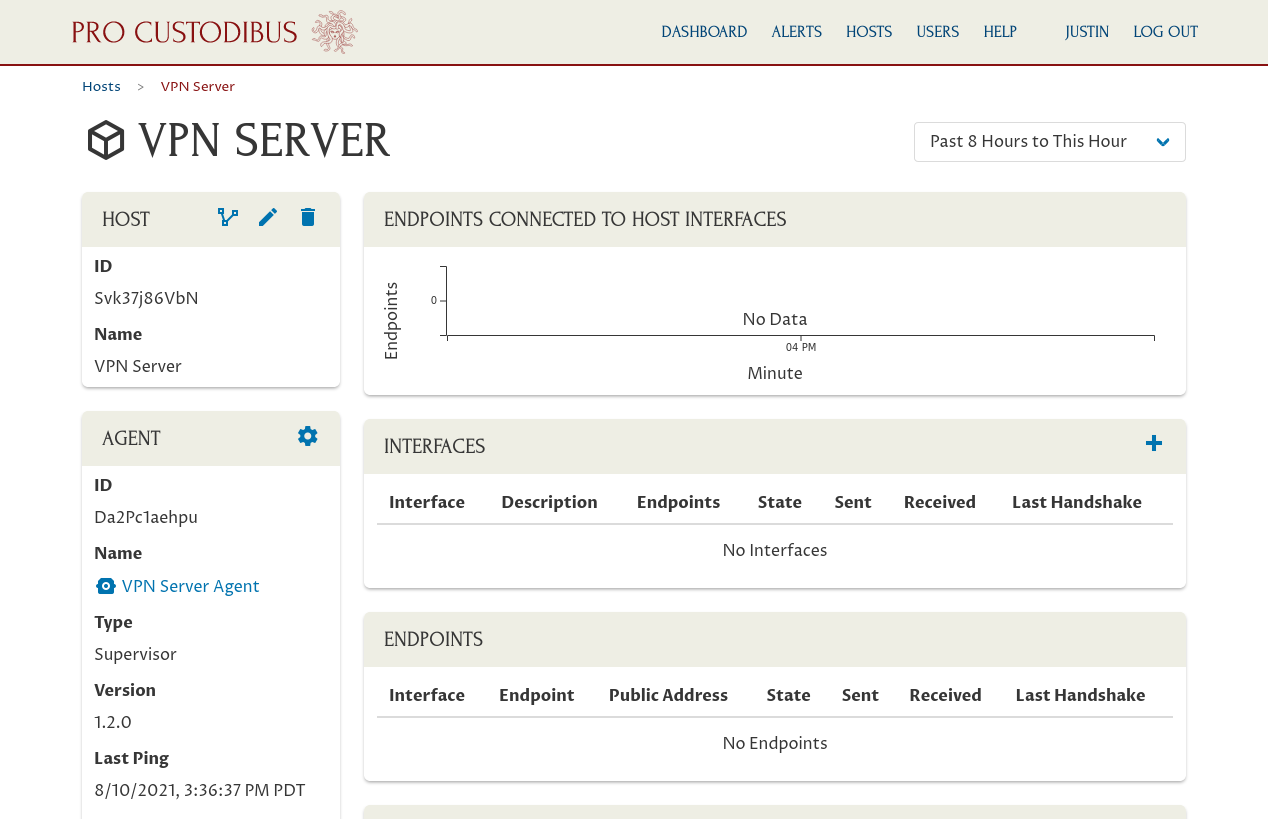Click the ENDPOINTS panel heading
Image resolution: width=1268 pixels, height=819 pixels.
point(433,639)
